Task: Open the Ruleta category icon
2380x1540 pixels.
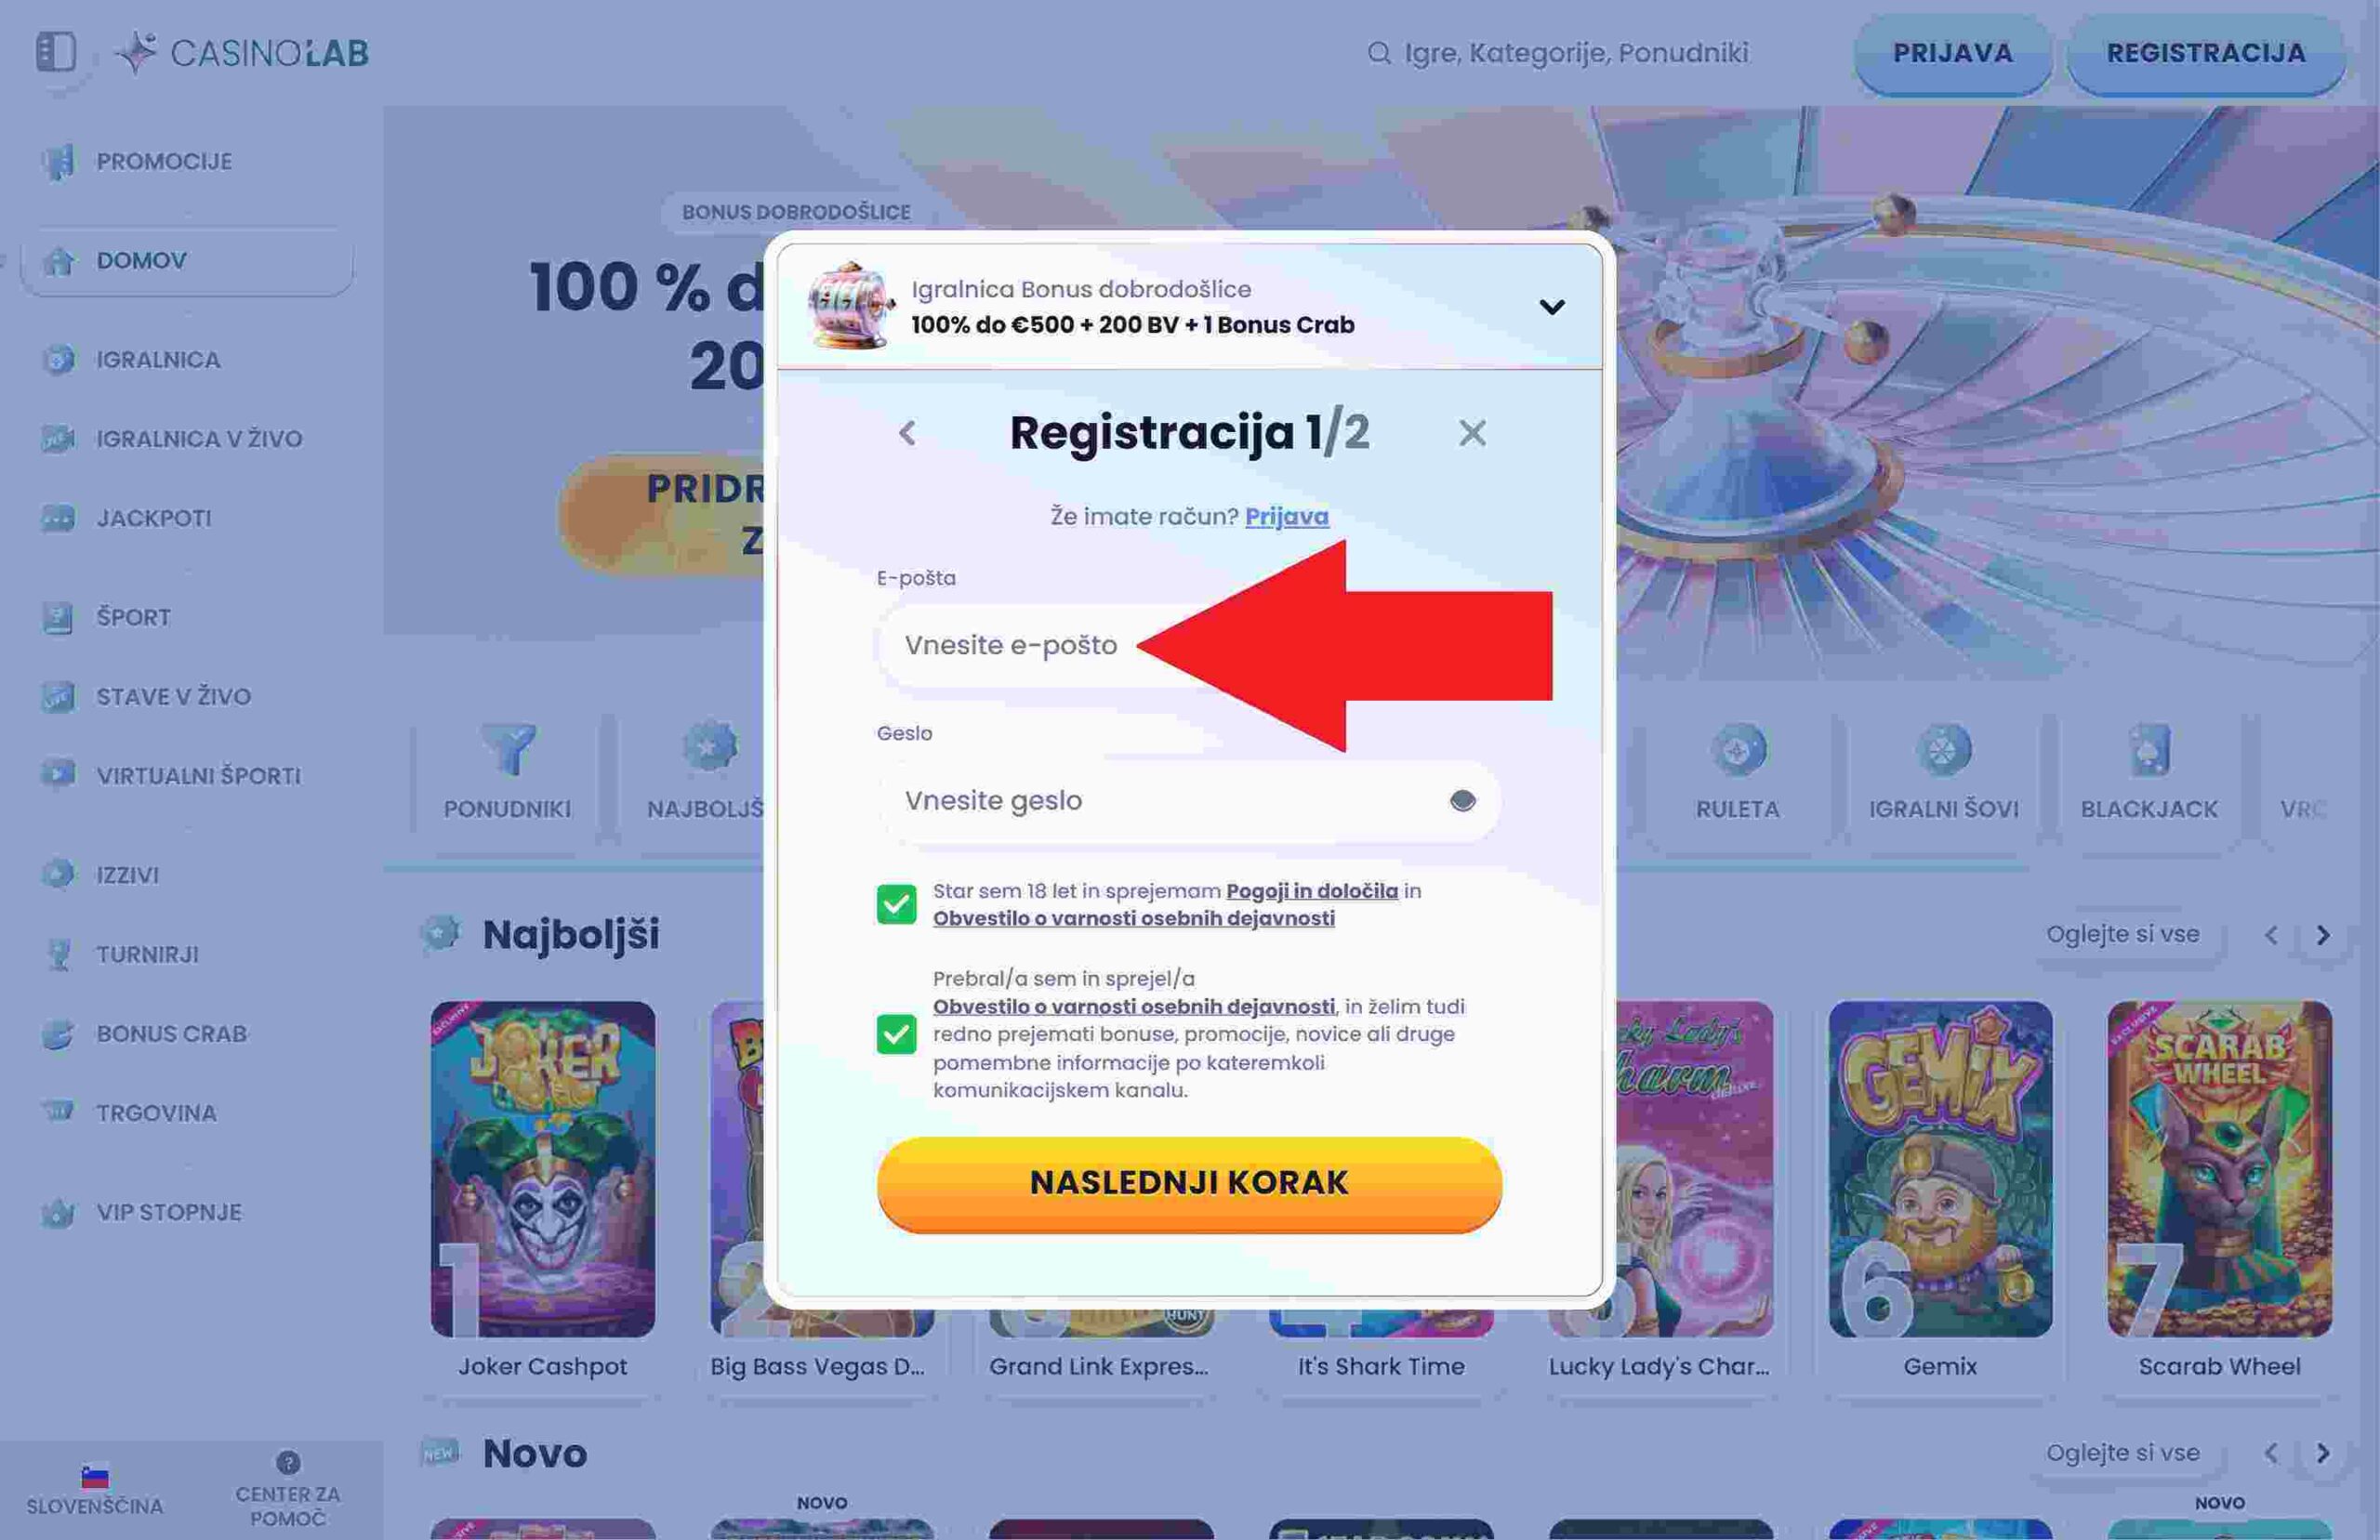Action: pos(1738,750)
